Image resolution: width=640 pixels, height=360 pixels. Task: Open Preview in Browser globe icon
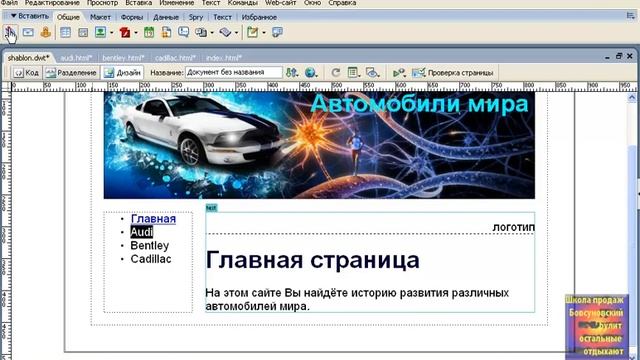pyautogui.click(x=311, y=73)
